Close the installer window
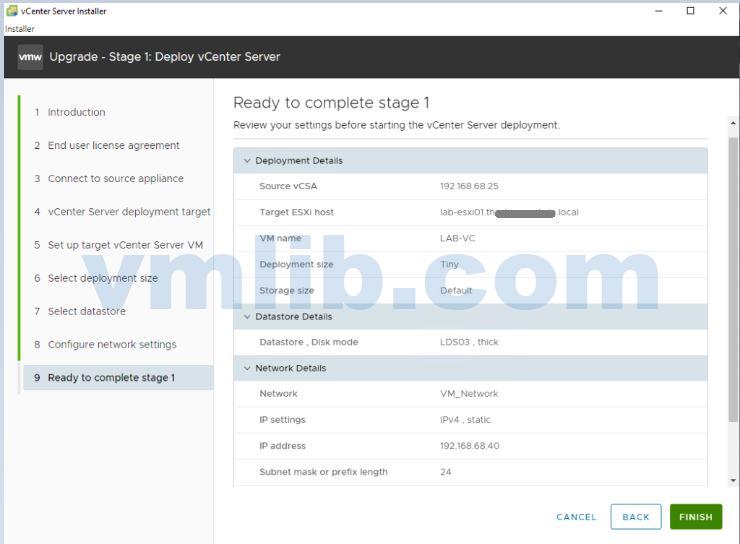 723,11
